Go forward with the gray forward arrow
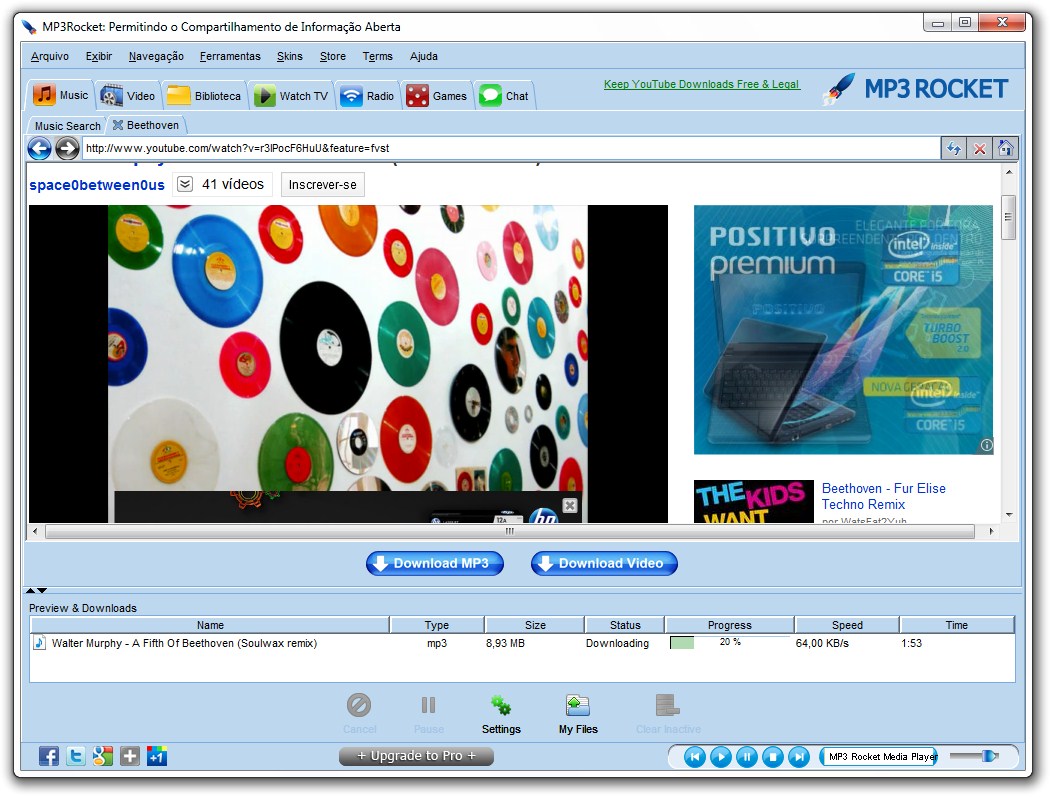This screenshot has height=797, width=1051. click(67, 148)
